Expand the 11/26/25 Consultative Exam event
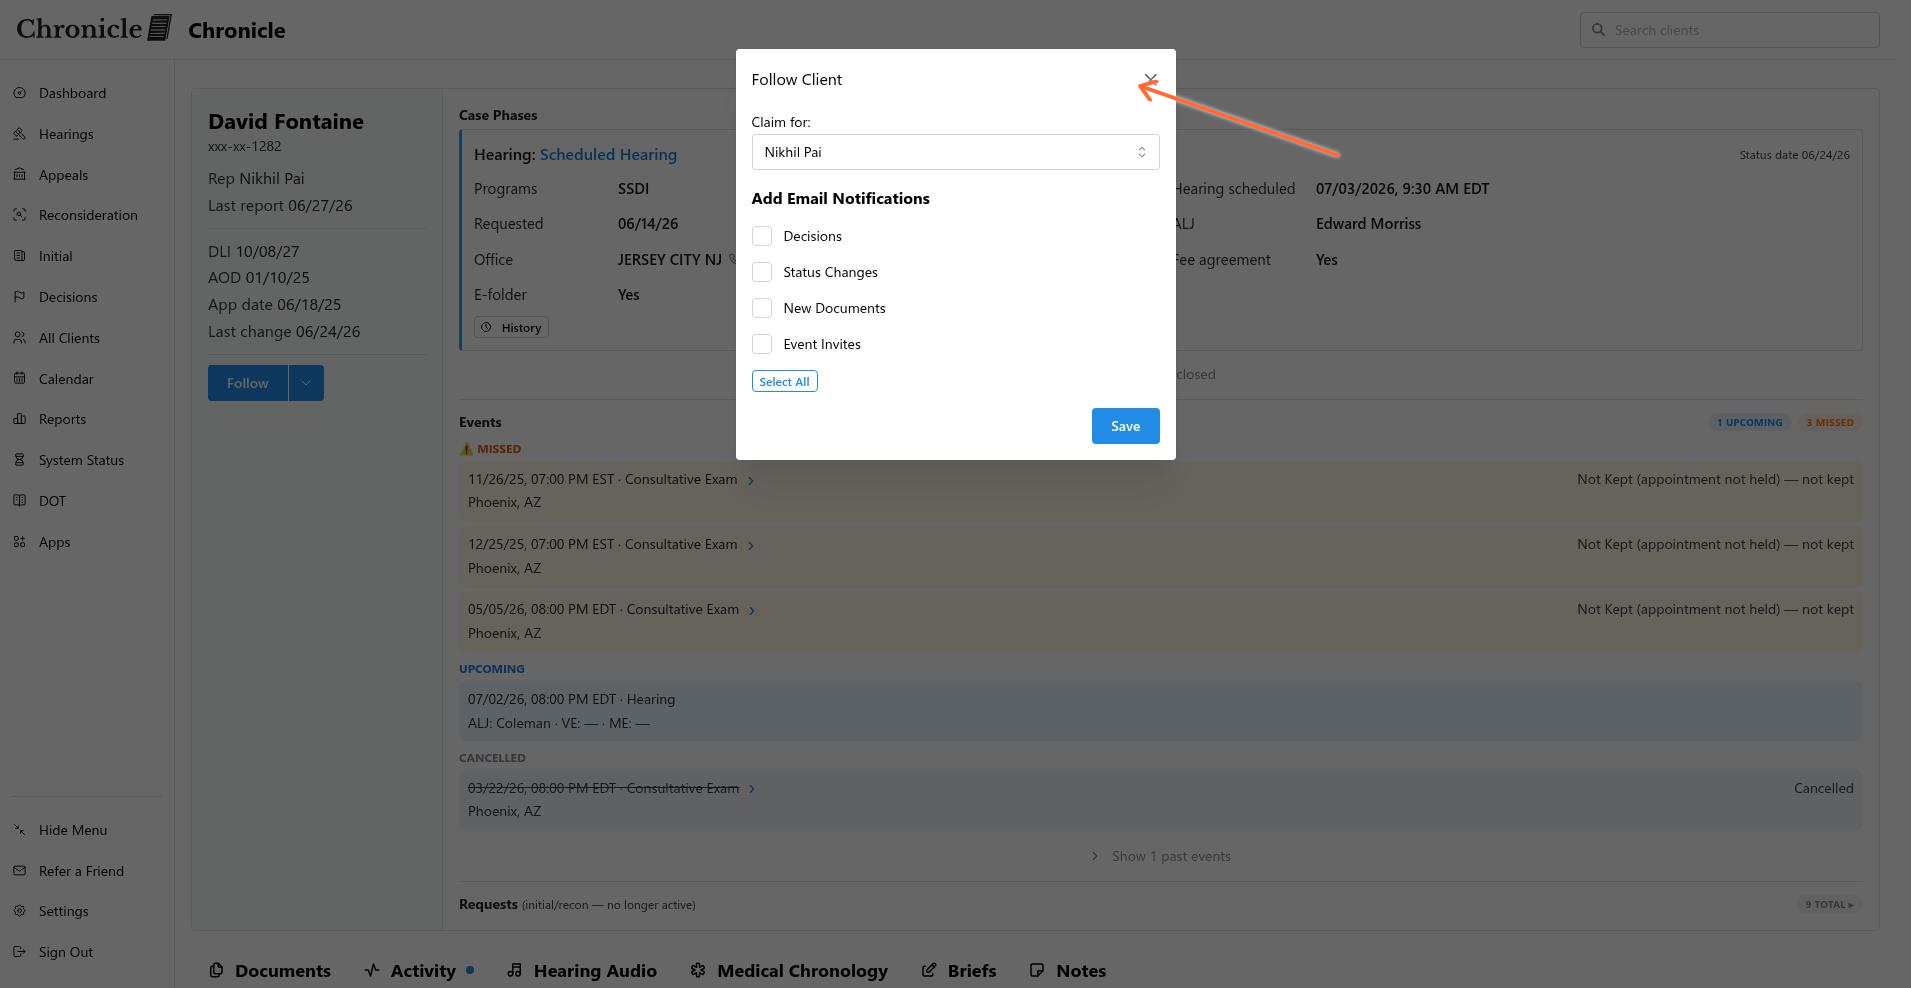The image size is (1911, 988). (x=751, y=481)
